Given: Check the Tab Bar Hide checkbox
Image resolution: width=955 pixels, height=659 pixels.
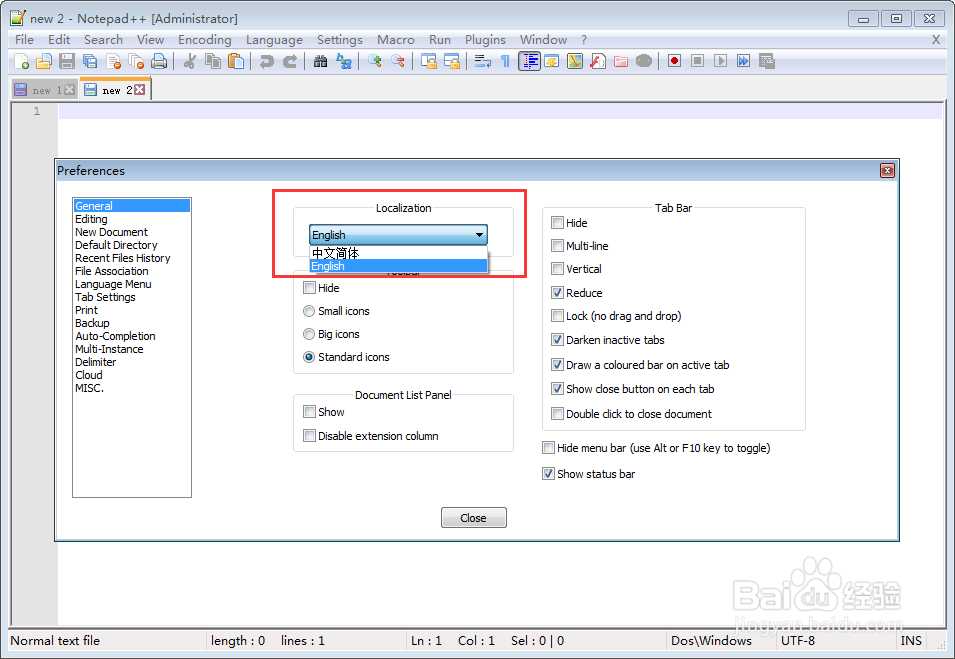Looking at the screenshot, I should point(557,222).
